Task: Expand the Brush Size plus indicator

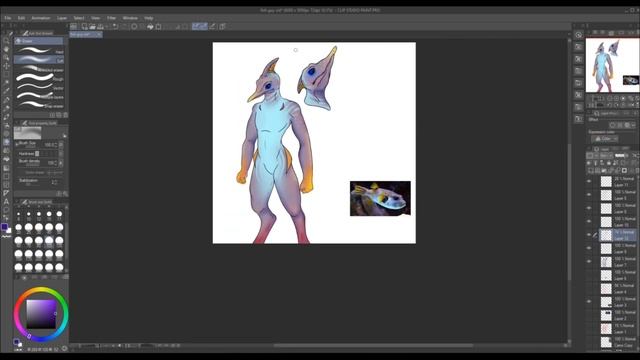Action: pos(16,144)
